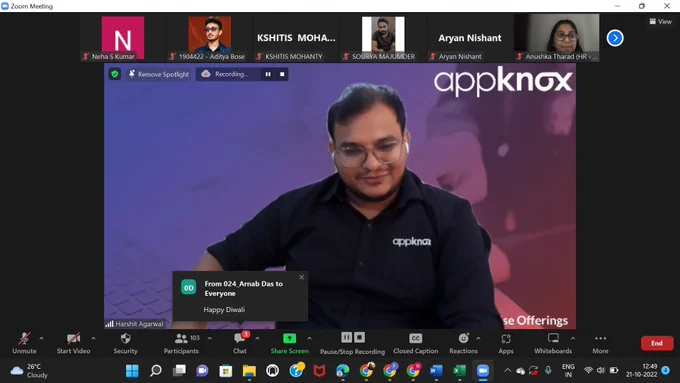Open Microsoft Edge from the taskbar
680x383 pixels.
(343, 371)
